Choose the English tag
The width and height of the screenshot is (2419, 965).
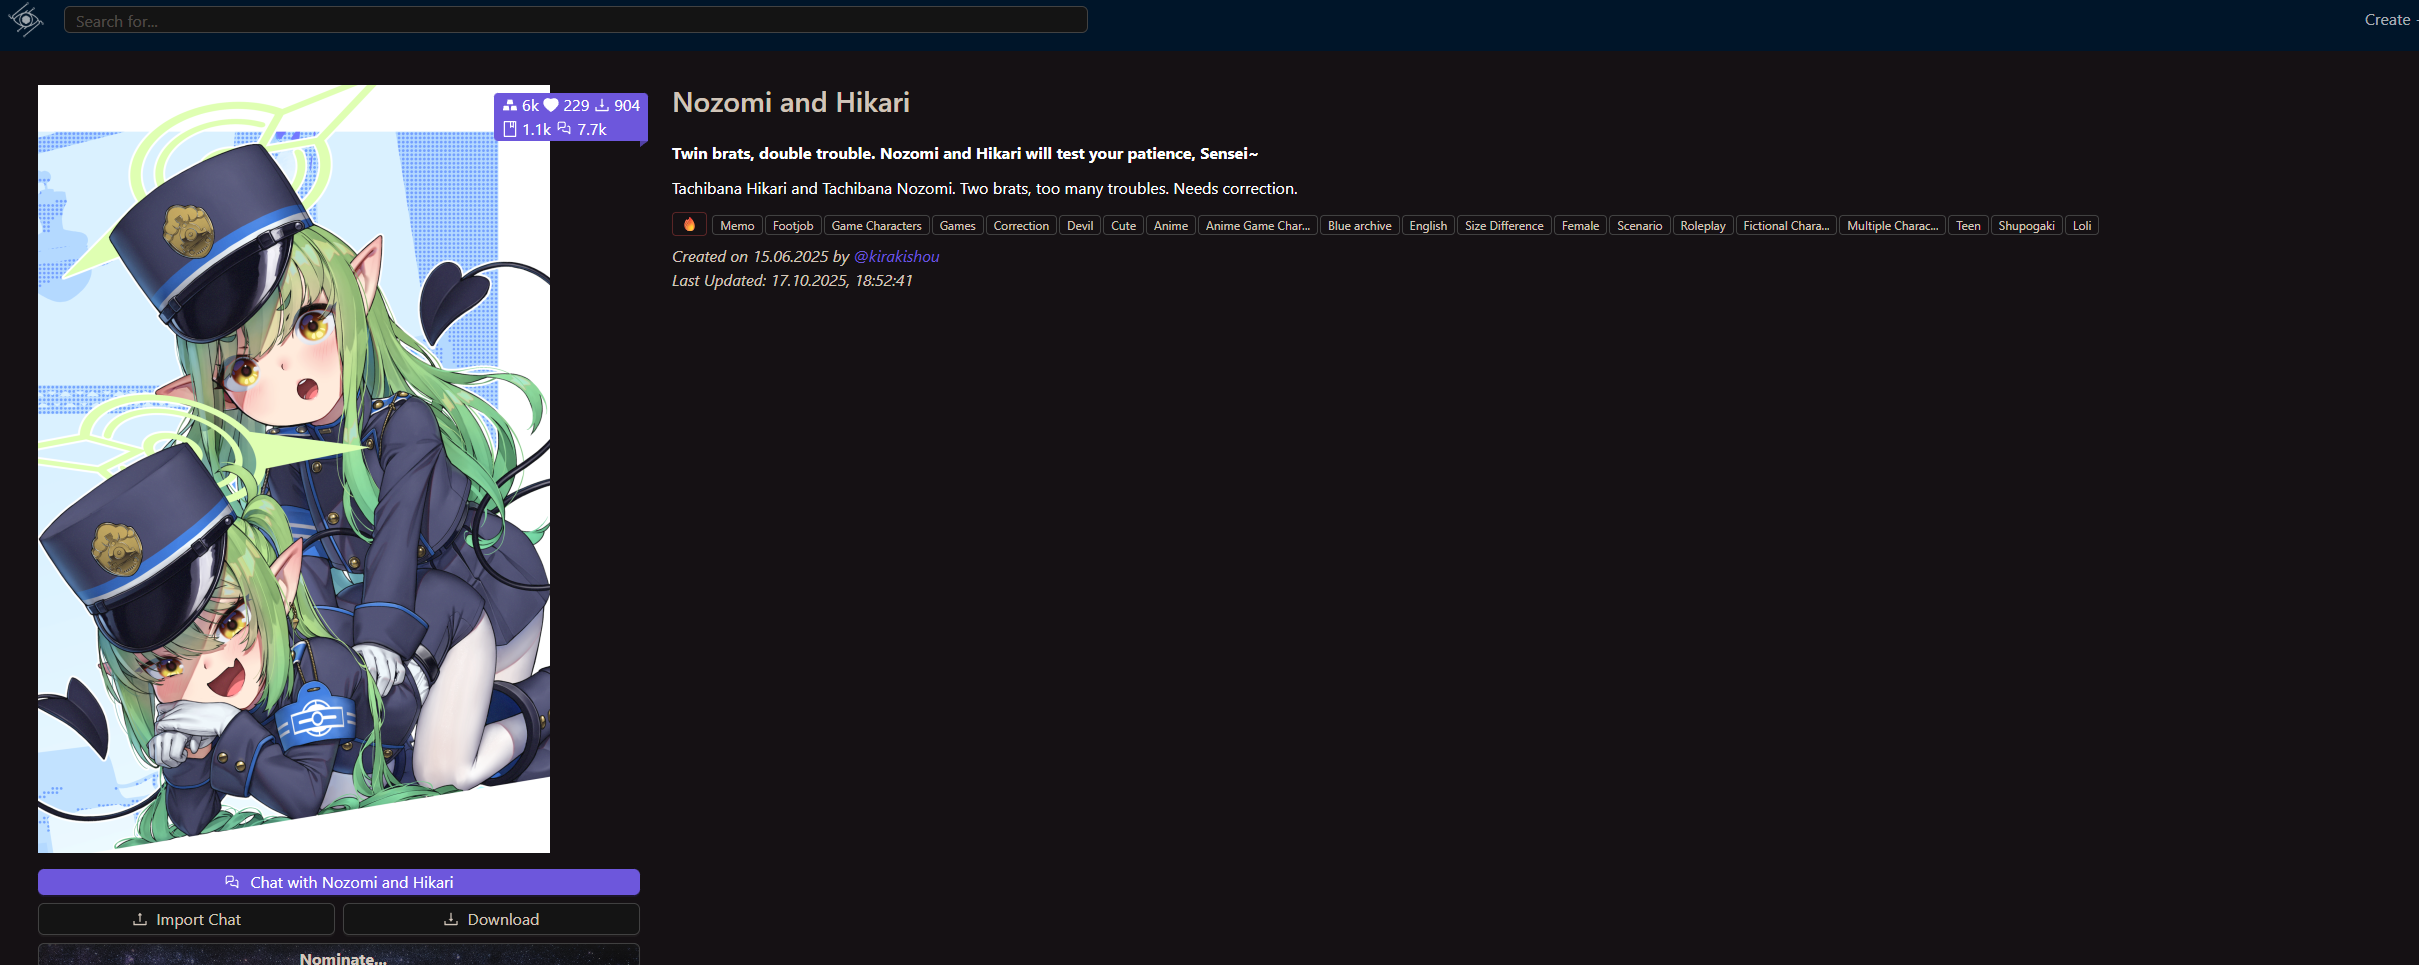(1428, 226)
